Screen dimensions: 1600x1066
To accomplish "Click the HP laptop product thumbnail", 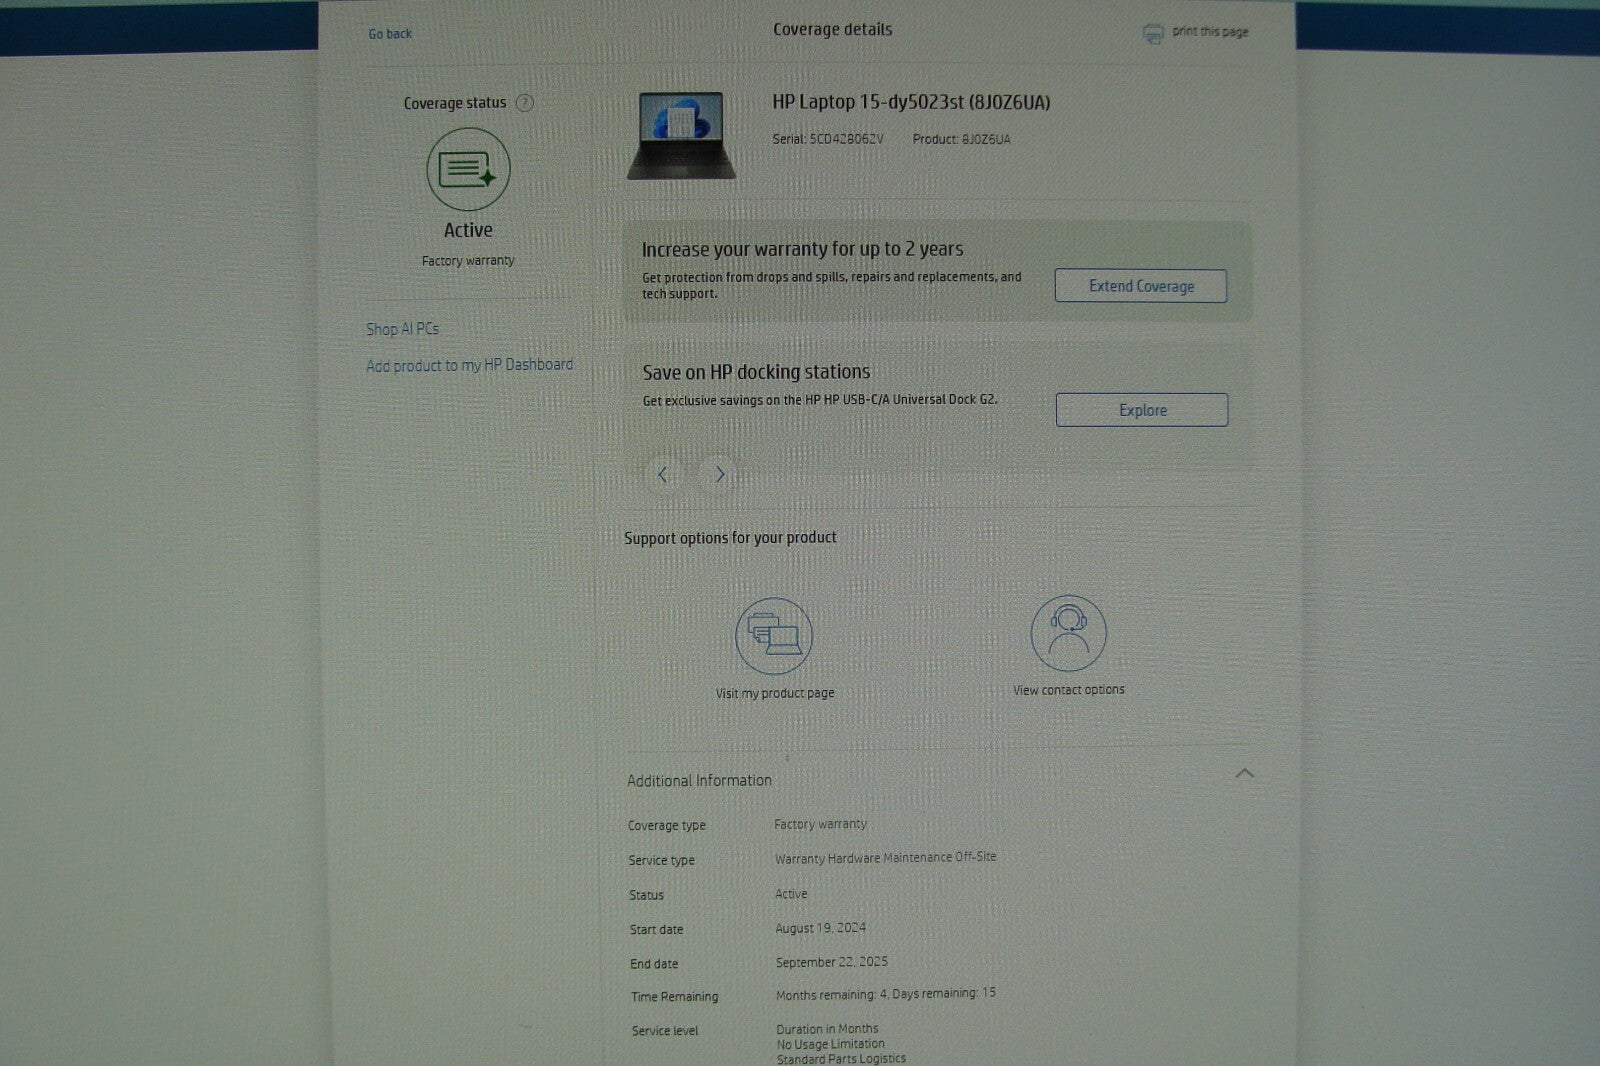I will tap(681, 136).
